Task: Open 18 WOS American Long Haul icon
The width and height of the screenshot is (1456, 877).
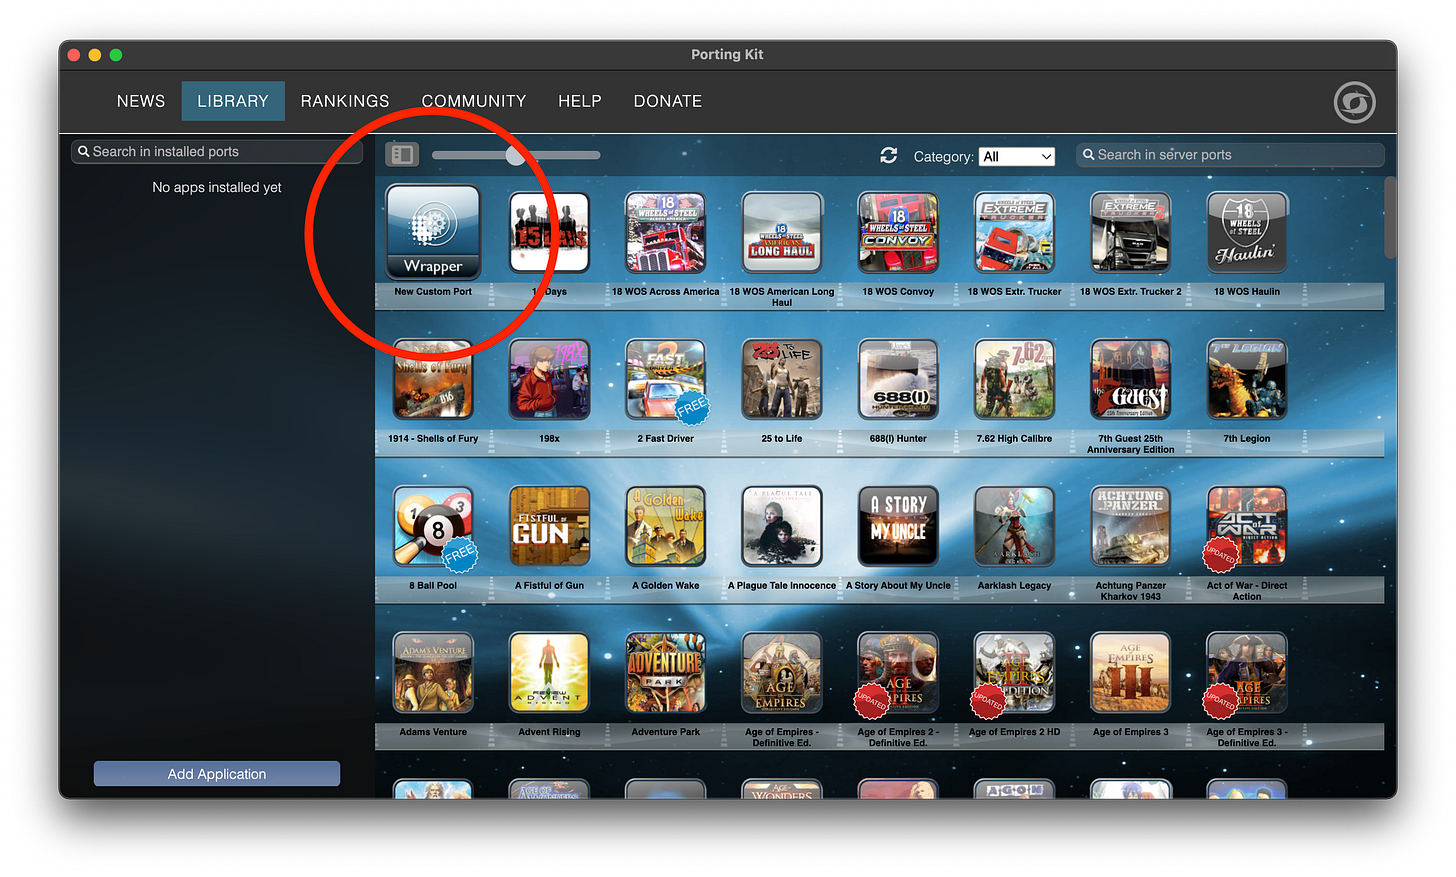Action: 782,232
